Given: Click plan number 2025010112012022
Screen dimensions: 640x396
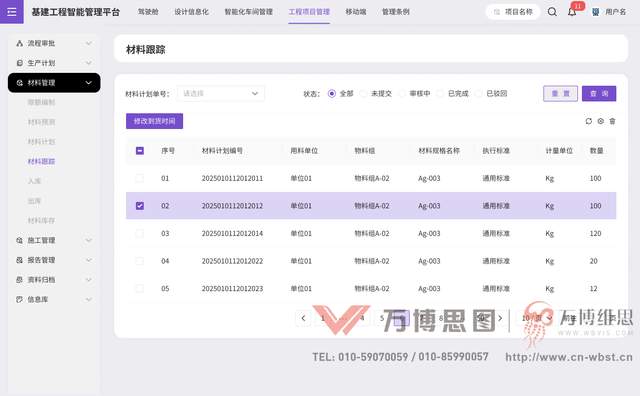Looking at the screenshot, I should point(232,261).
